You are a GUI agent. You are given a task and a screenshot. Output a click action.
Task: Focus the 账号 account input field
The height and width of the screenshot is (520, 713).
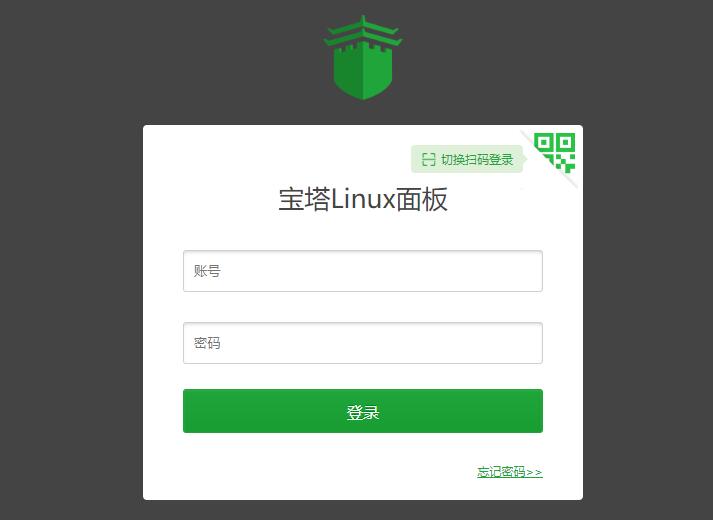coord(363,271)
